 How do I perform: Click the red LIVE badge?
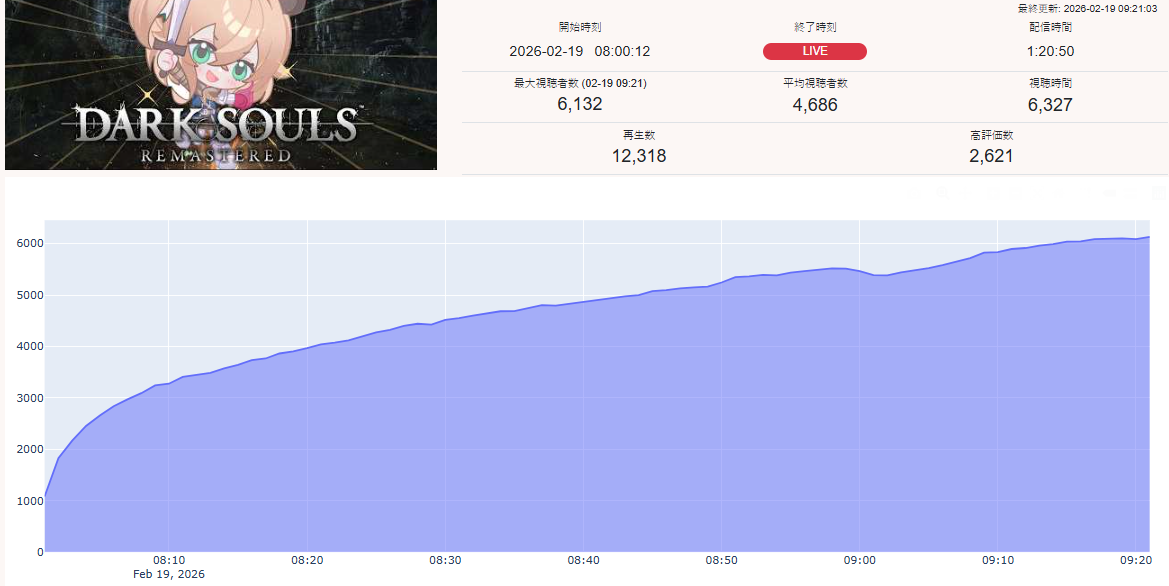pos(814,51)
